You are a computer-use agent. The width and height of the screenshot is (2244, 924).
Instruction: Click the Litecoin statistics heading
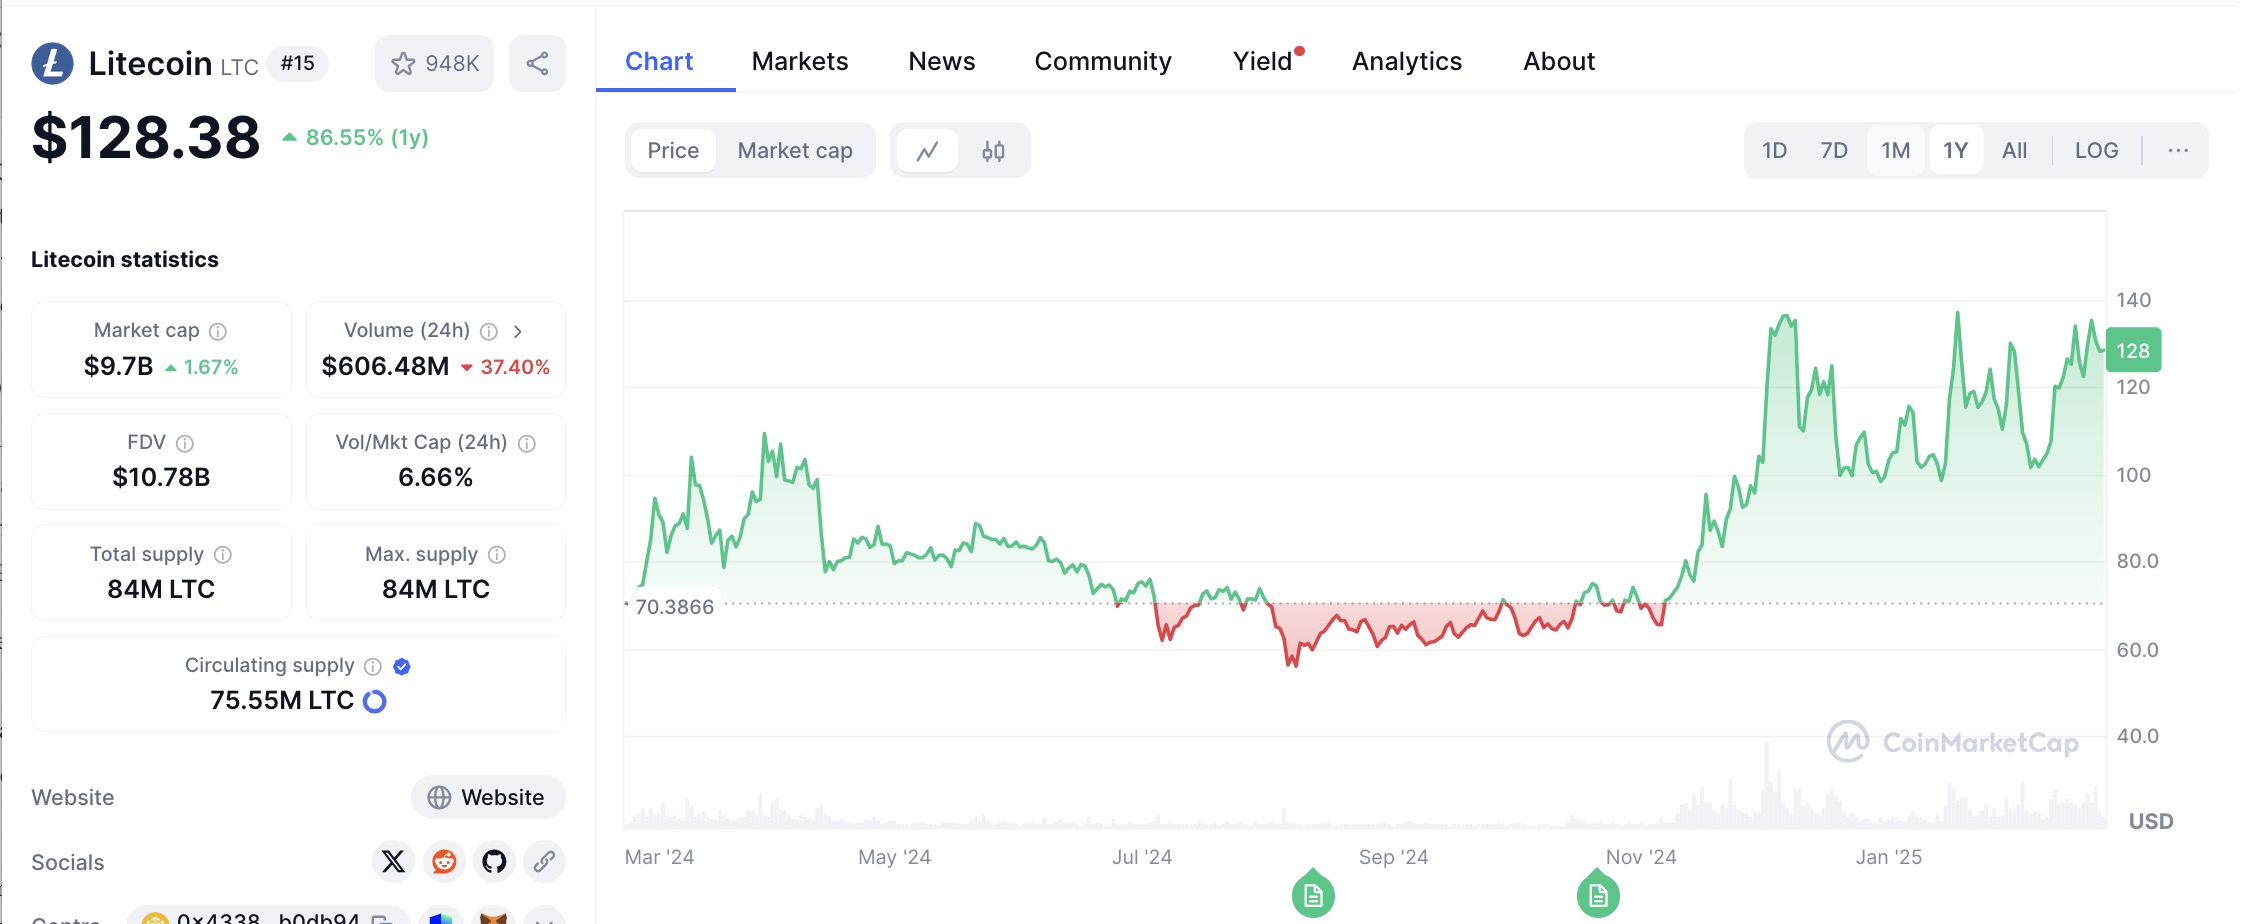tap(125, 260)
